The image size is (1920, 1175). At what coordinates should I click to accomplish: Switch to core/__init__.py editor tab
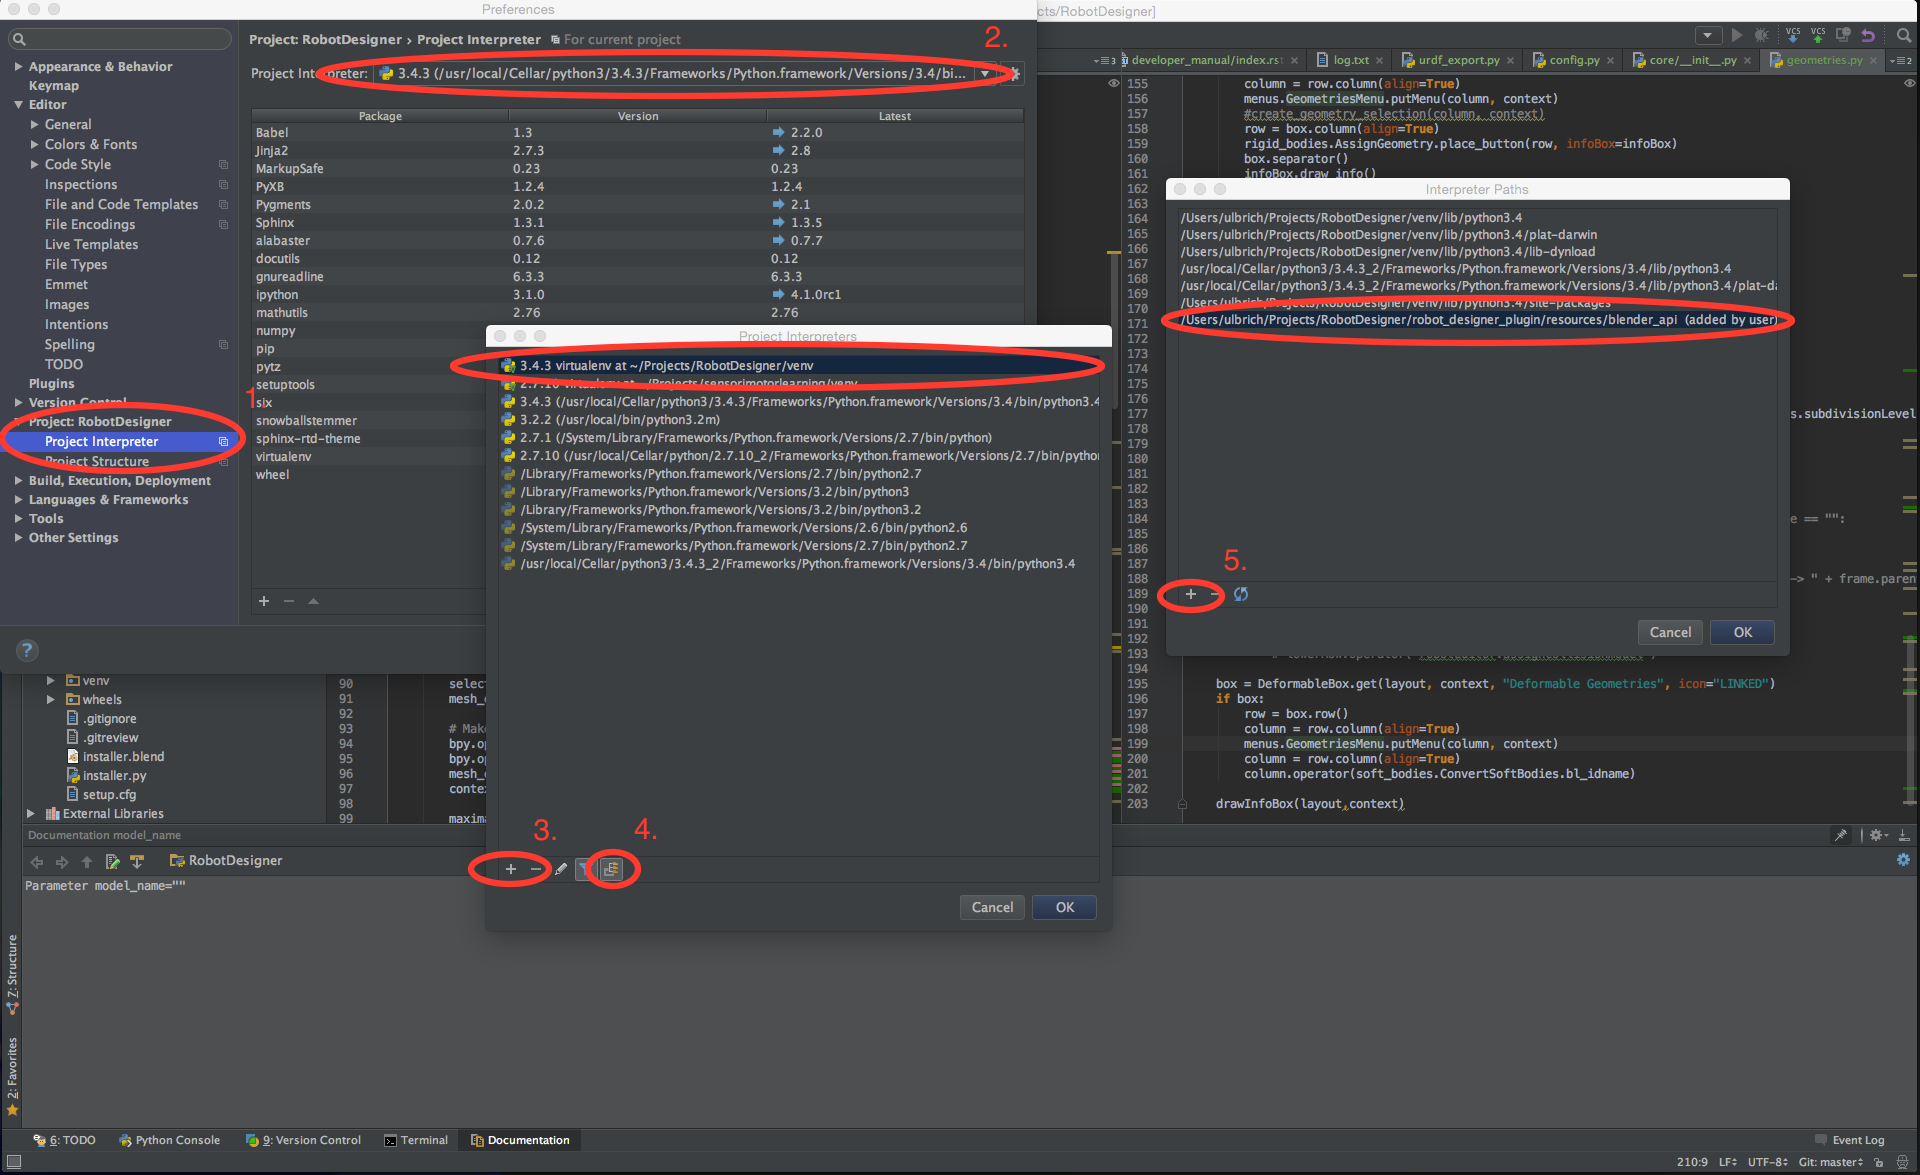point(1692,60)
